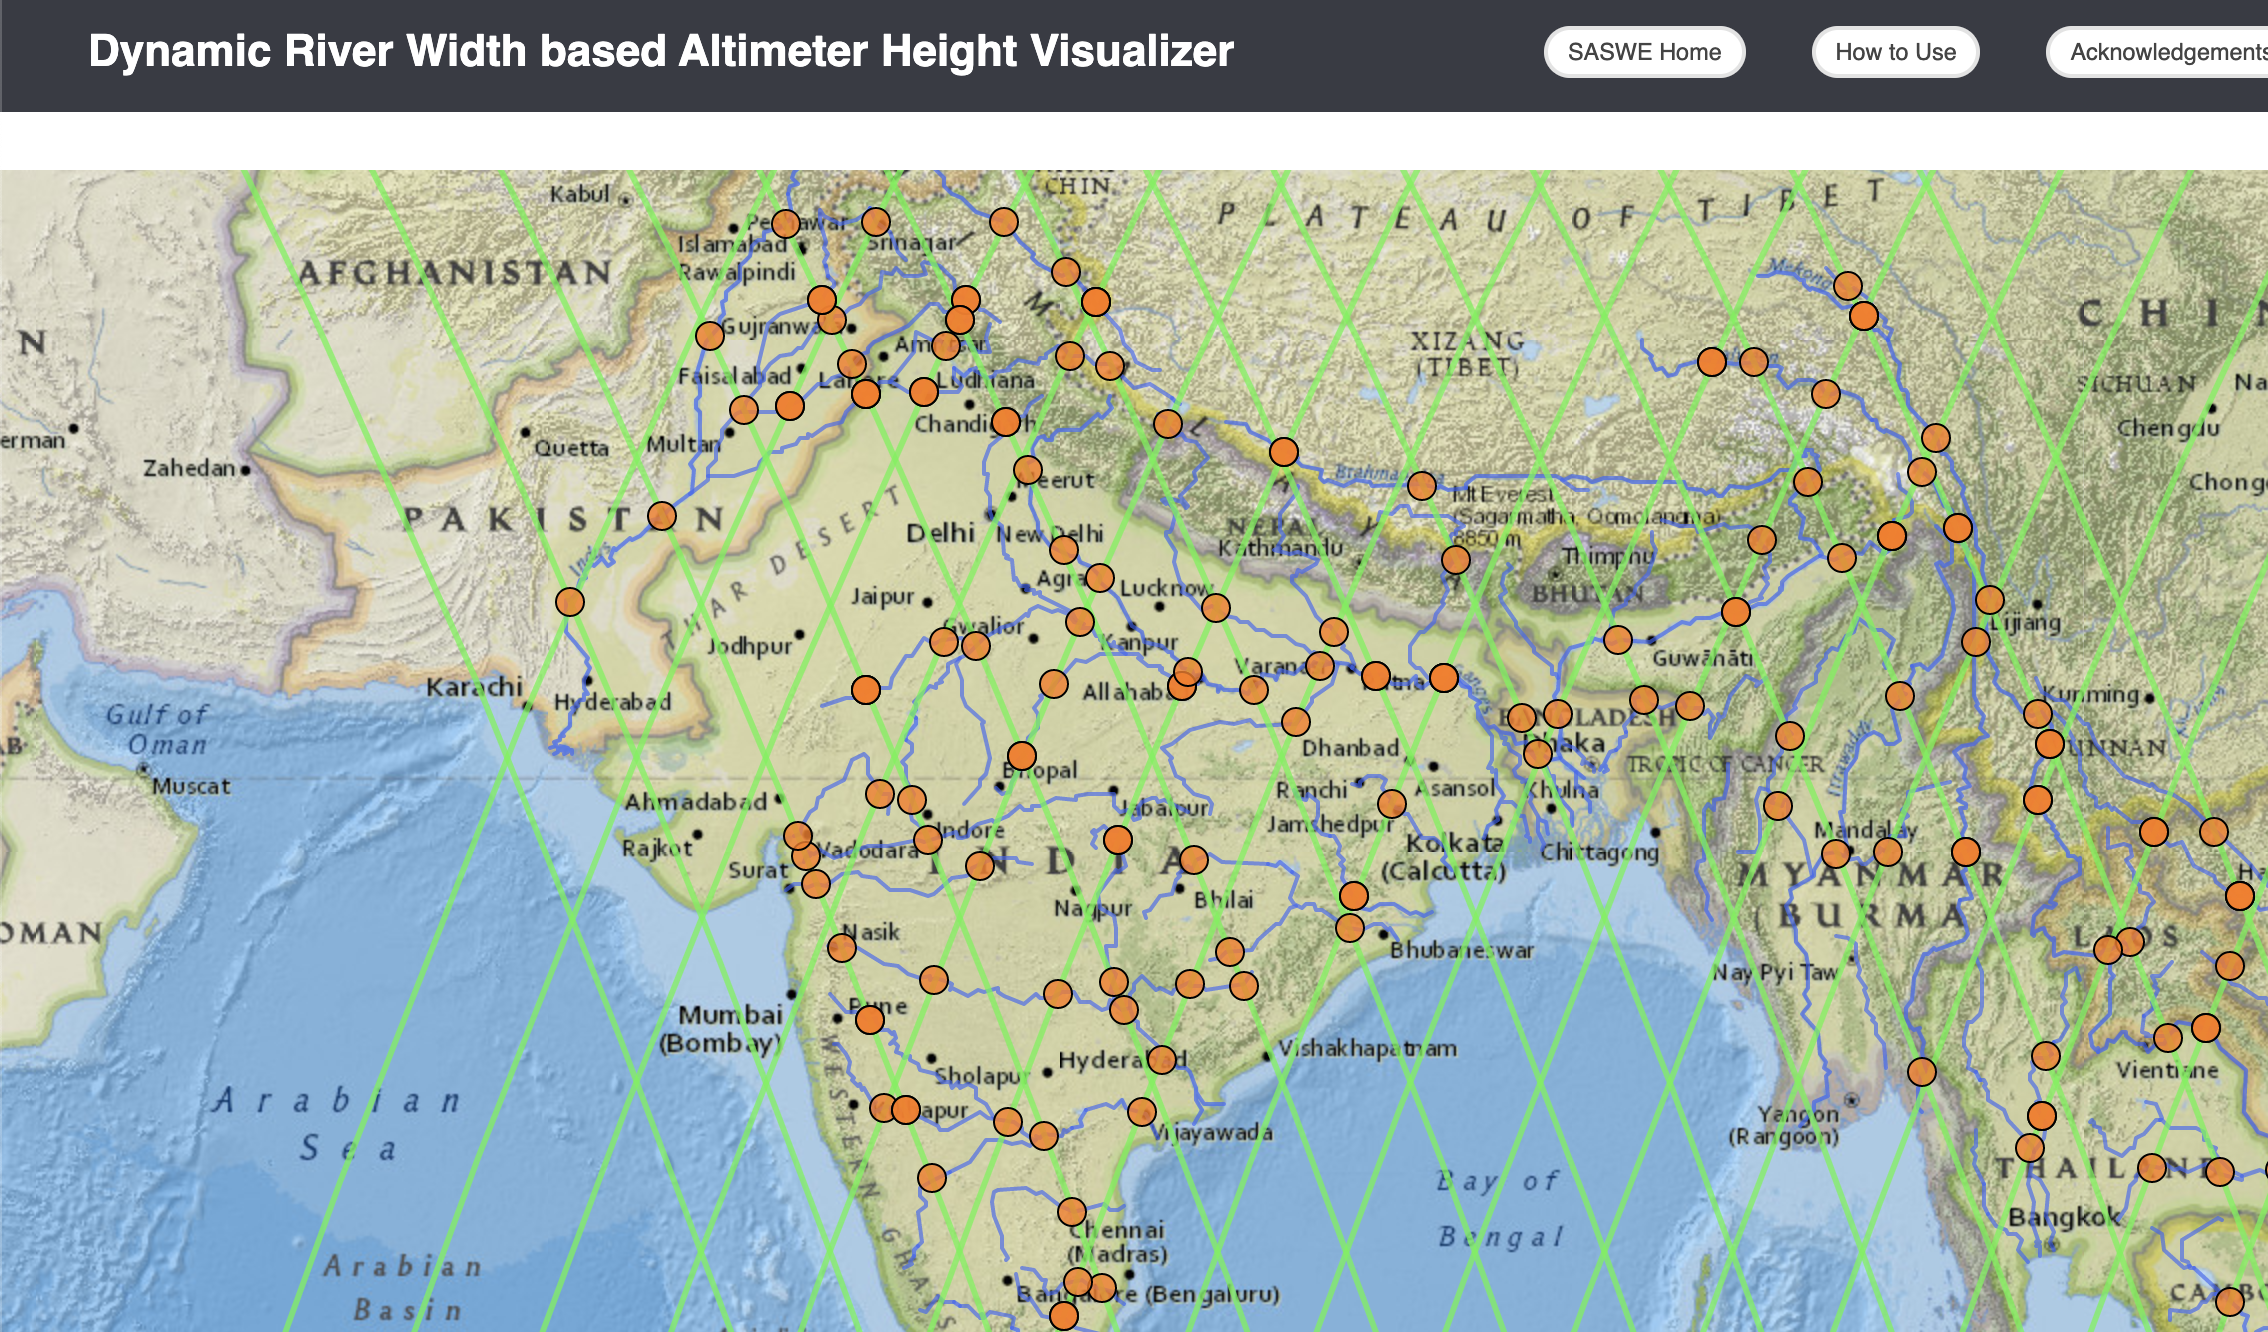Screen dimensions: 2268x1332
Task: Select the marker above Bhopal
Action: [x=1022, y=755]
